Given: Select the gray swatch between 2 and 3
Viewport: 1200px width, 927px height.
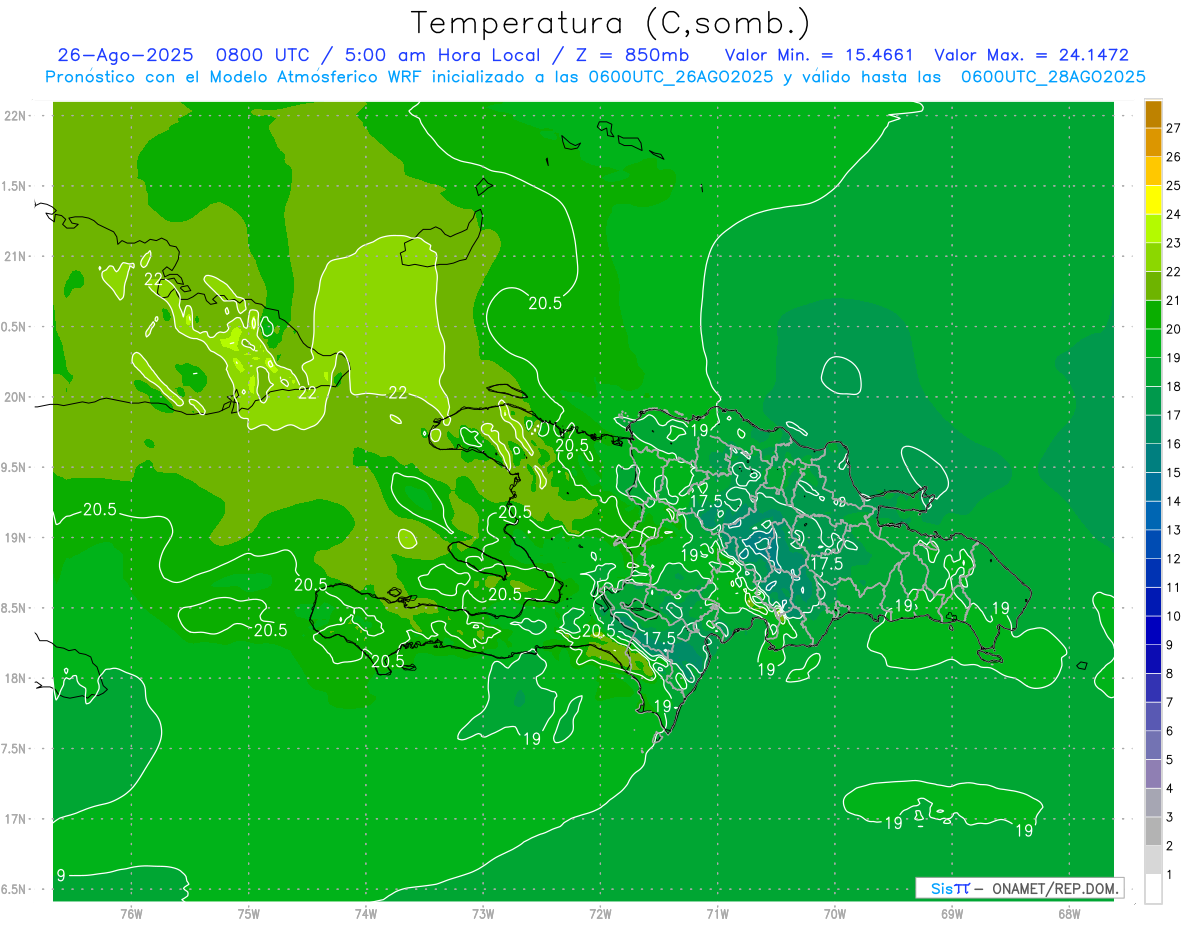Looking at the screenshot, I should click(x=1153, y=831).
